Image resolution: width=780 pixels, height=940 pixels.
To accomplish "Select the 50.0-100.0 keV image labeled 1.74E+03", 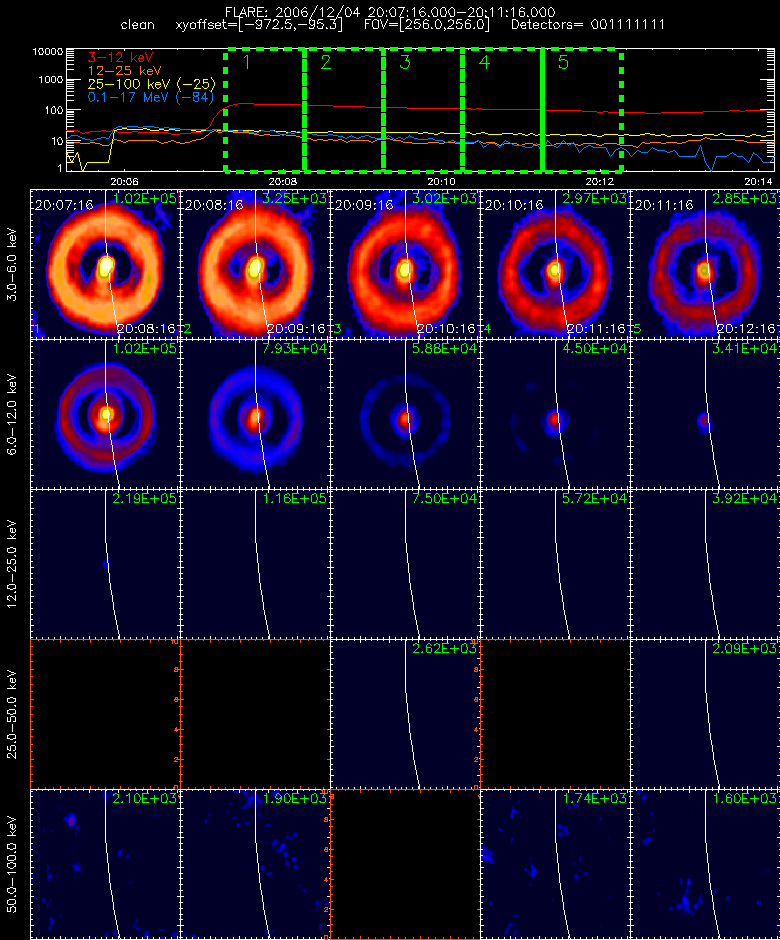I will coord(555,864).
